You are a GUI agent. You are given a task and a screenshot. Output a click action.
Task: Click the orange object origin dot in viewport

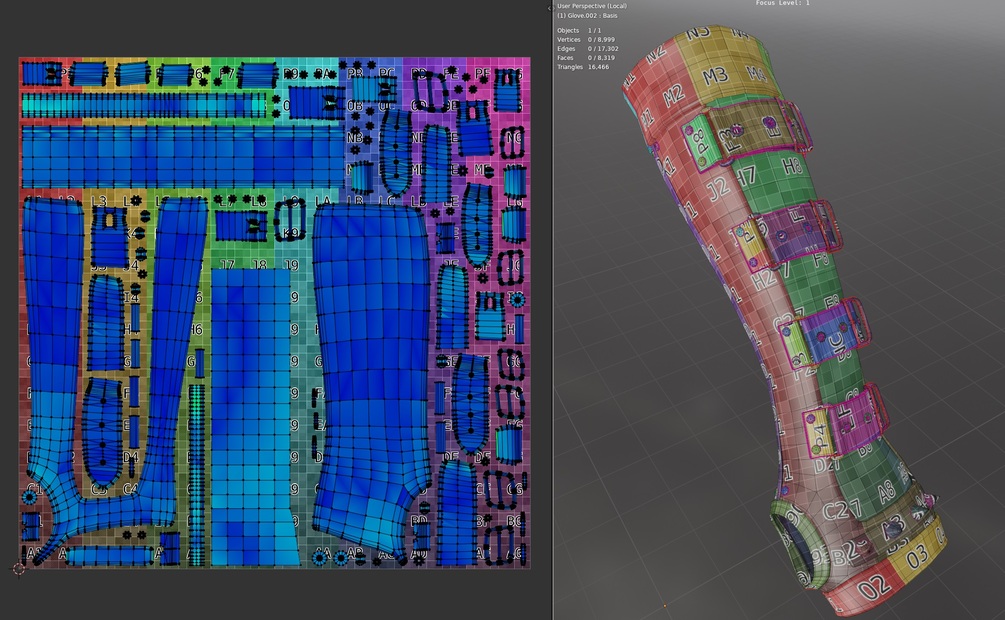(665, 605)
